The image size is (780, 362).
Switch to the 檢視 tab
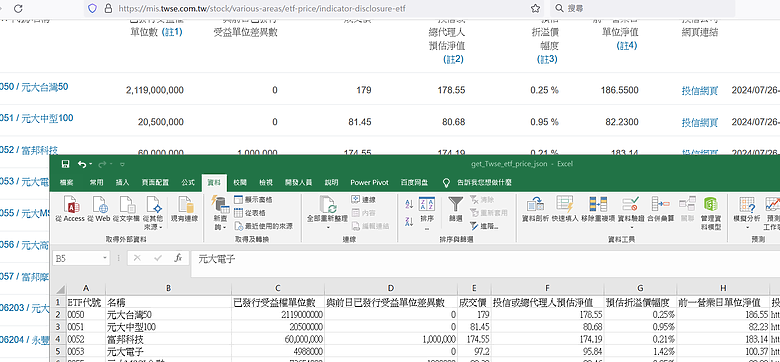coord(266,182)
